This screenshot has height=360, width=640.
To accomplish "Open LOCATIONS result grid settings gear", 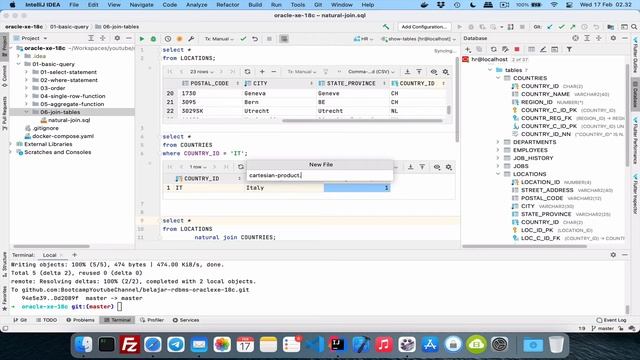I will pyautogui.click(x=445, y=71).
